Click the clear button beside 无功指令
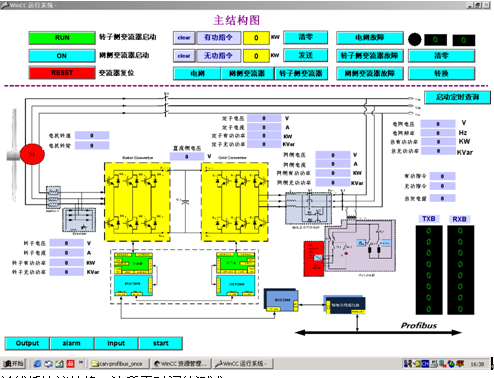The height and width of the screenshot is (378, 494). tap(184, 56)
